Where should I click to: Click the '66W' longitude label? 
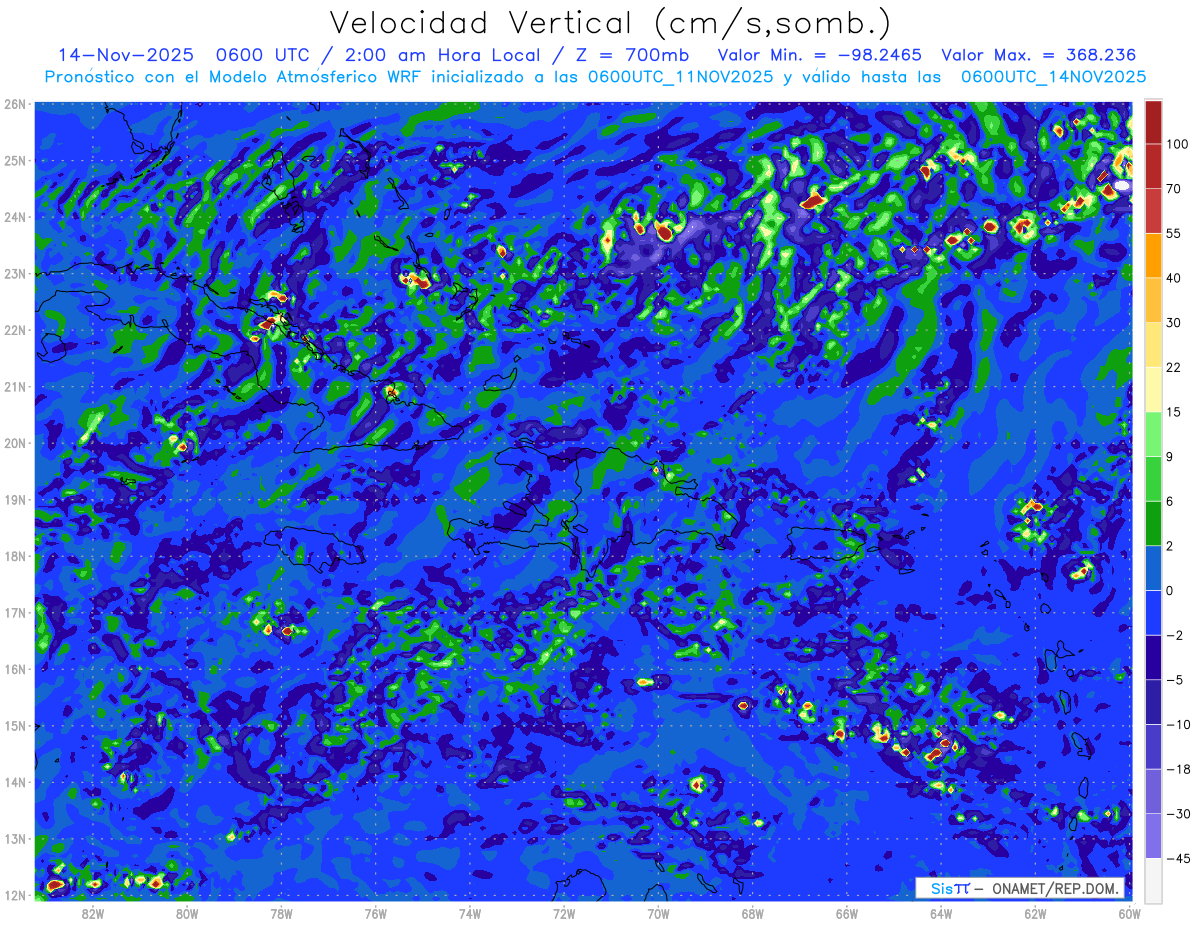tap(847, 913)
